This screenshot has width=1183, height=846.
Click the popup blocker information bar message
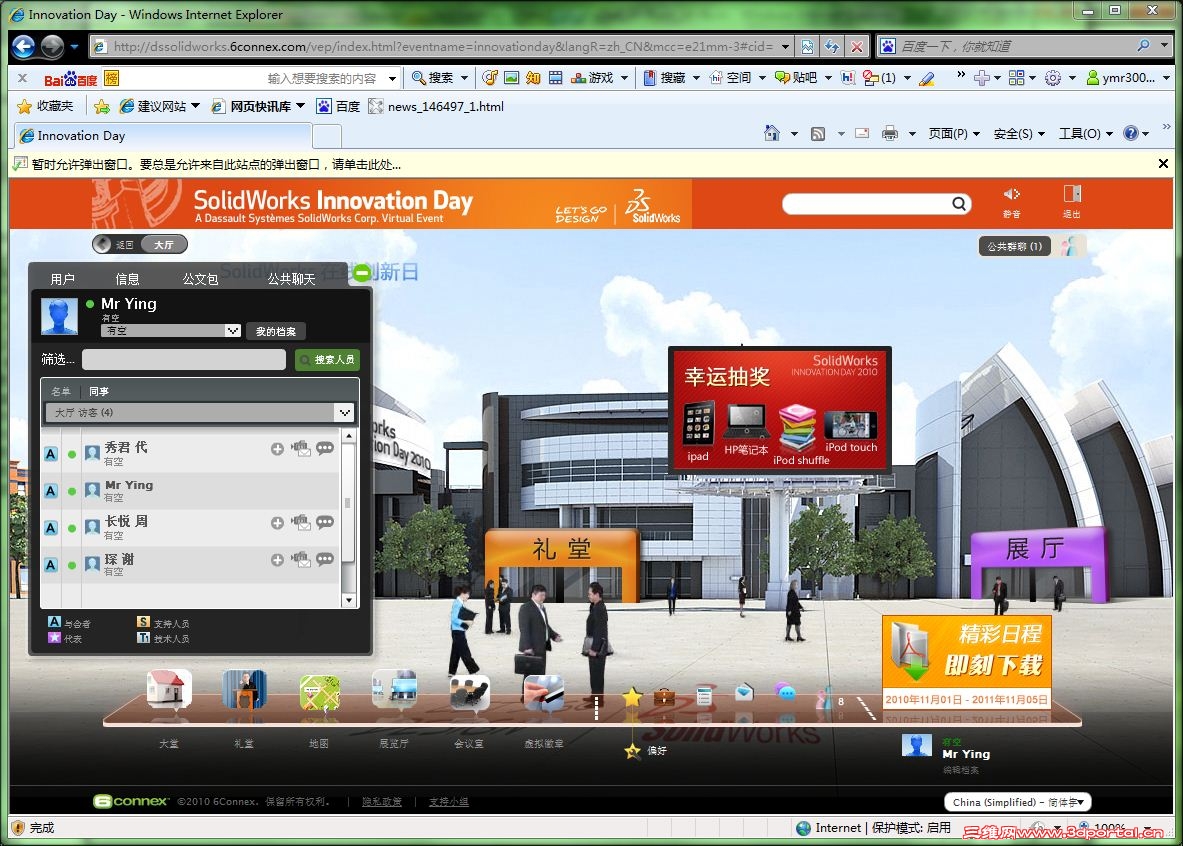coord(217,165)
